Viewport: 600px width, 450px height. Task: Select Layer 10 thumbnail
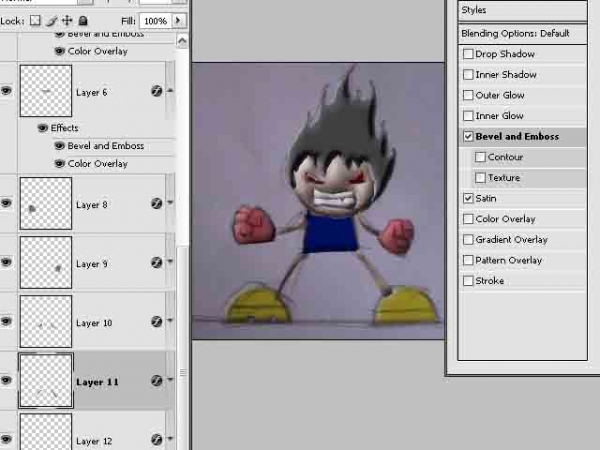[46, 321]
